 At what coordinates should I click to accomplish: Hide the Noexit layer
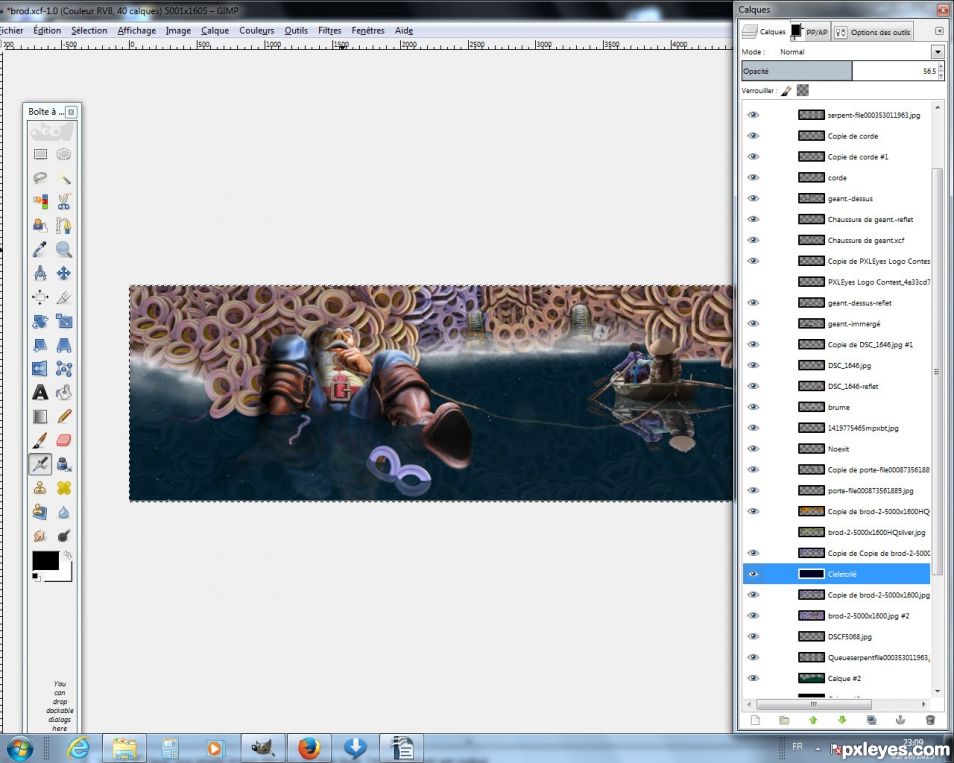[x=753, y=448]
